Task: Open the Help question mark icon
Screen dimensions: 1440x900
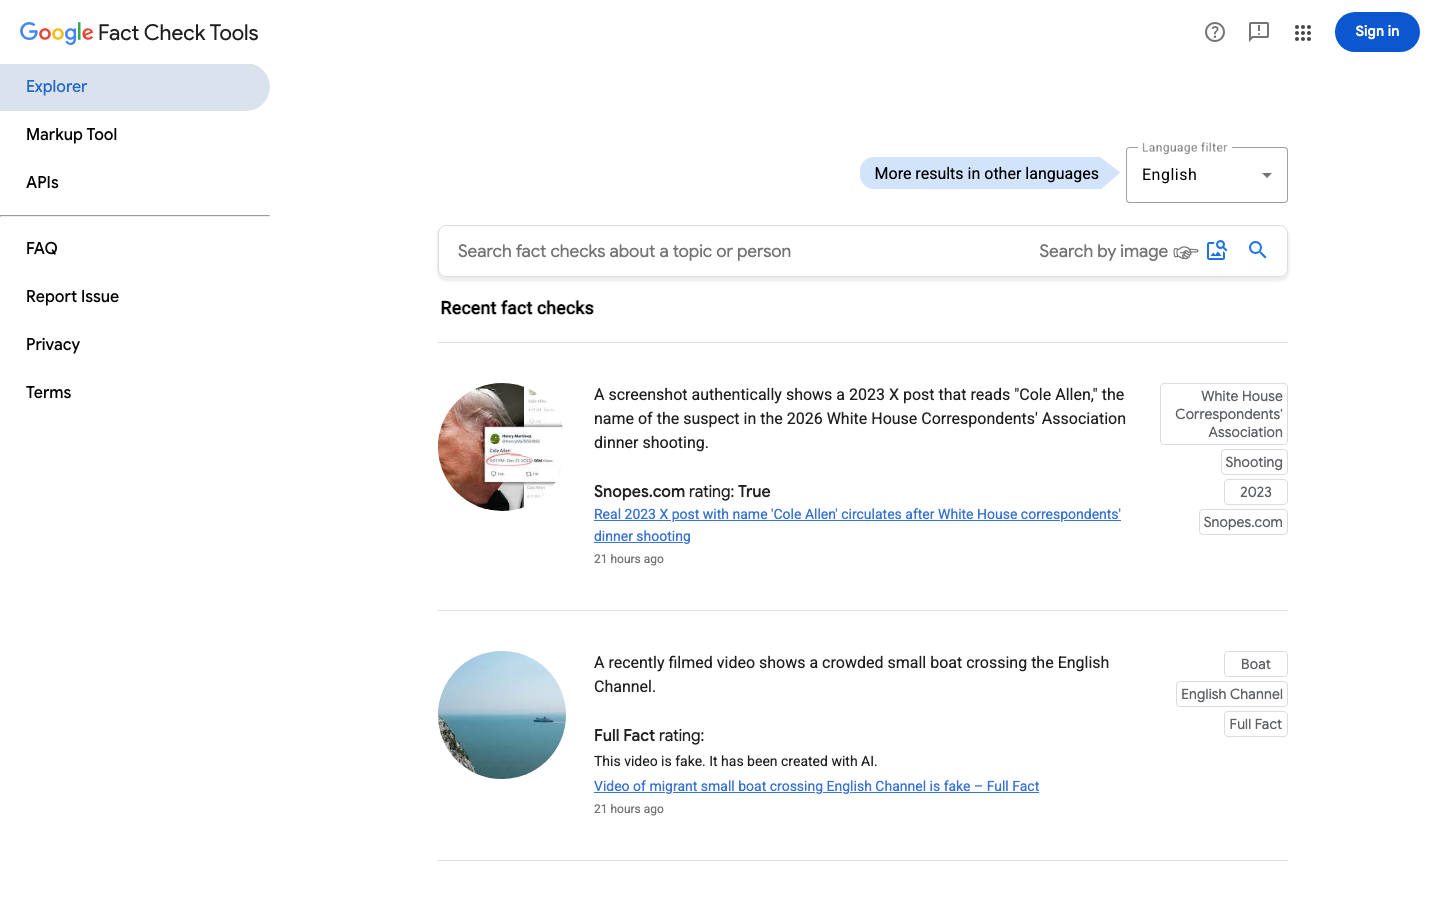Action: 1215,32
